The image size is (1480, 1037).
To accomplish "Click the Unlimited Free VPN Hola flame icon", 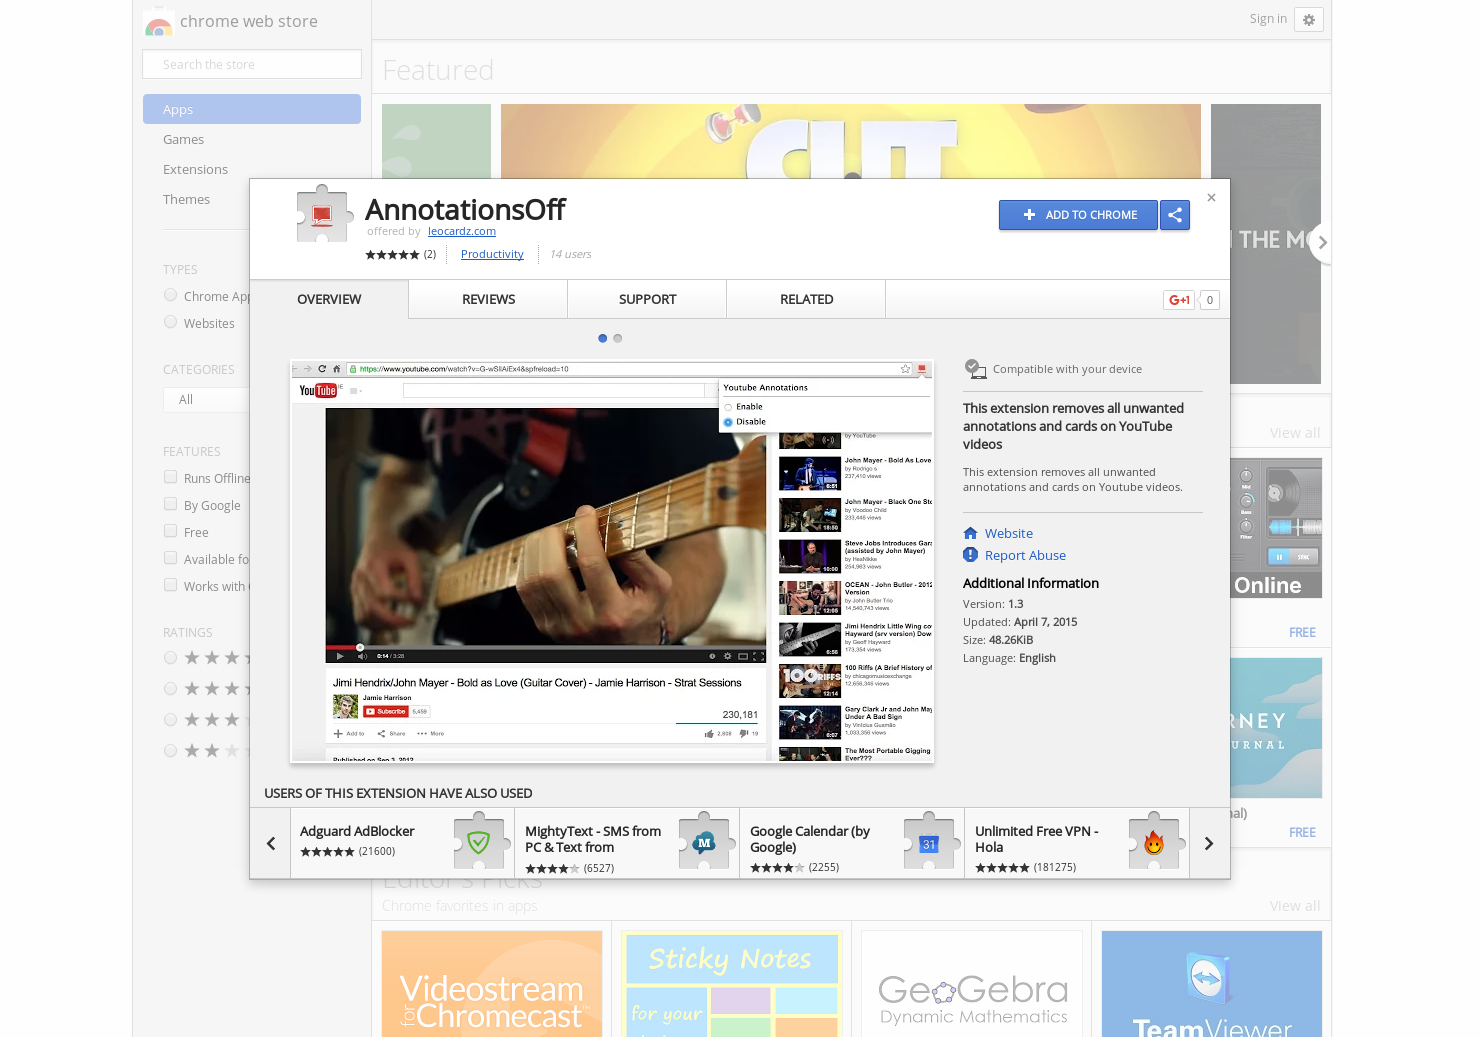I will (1154, 842).
